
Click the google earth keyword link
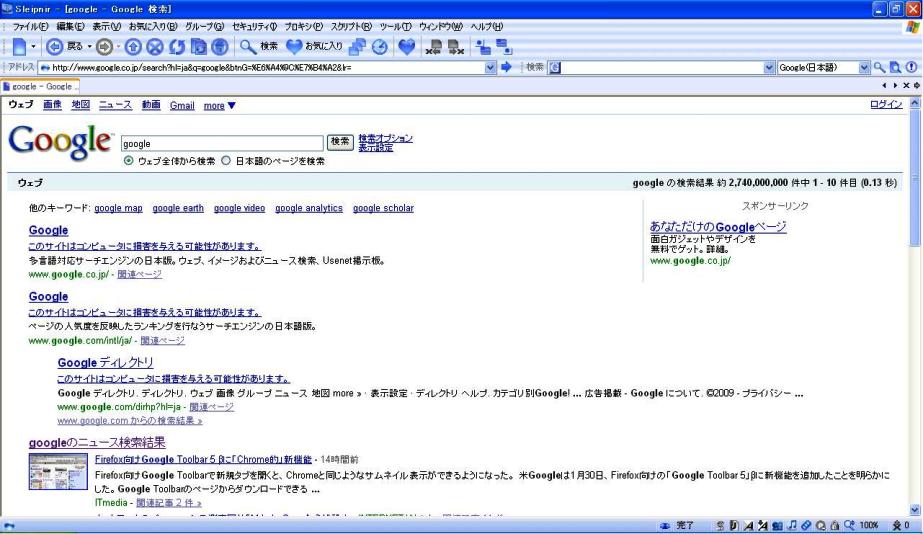click(178, 208)
